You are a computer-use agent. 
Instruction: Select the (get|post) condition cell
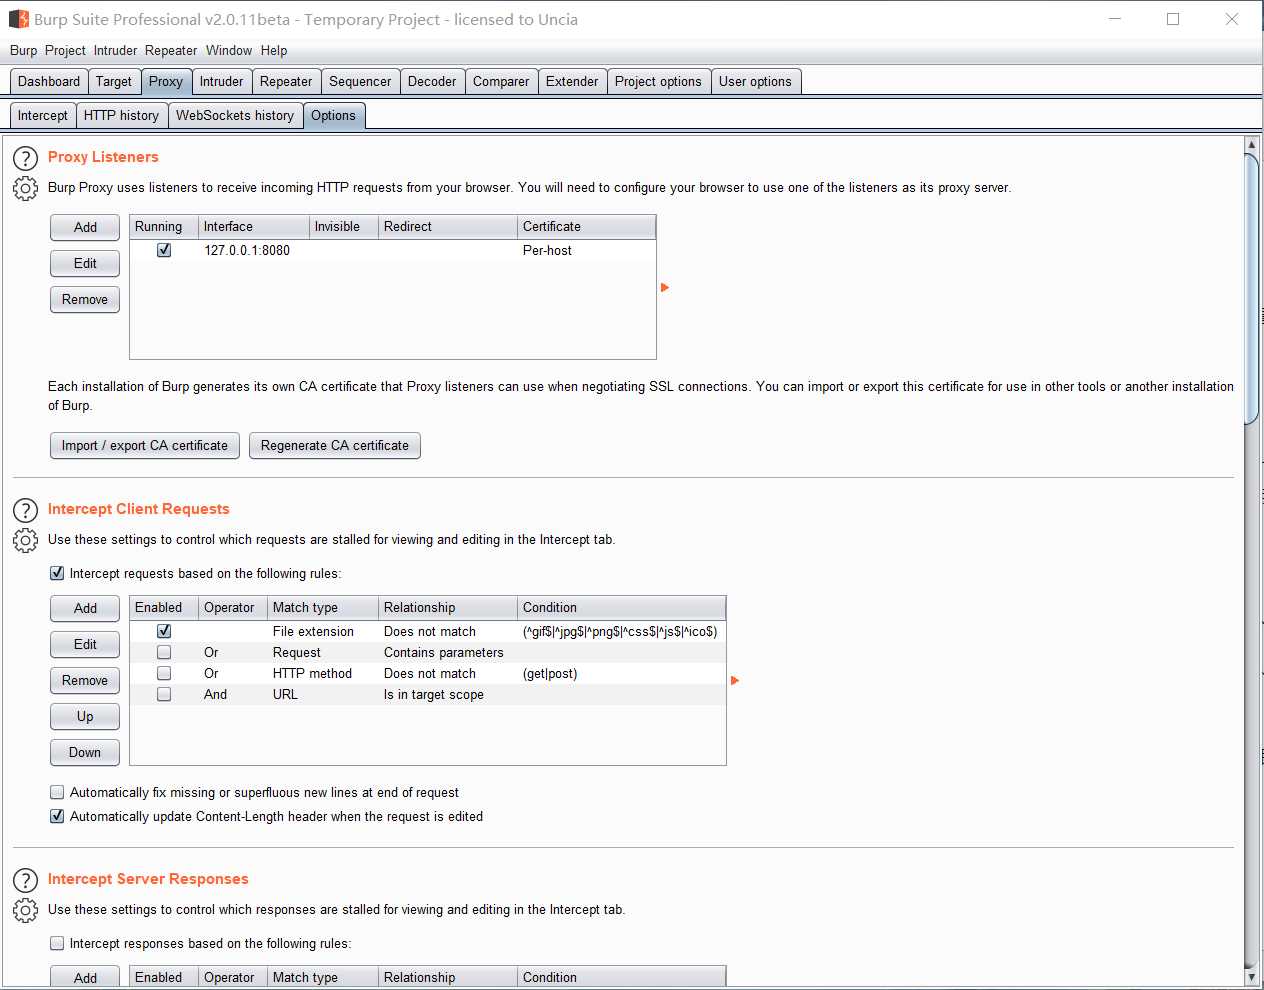point(621,673)
